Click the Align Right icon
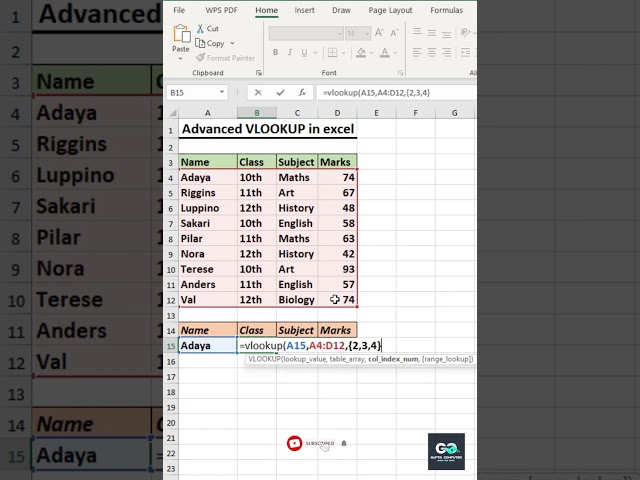The height and width of the screenshot is (480, 640). 447,52
